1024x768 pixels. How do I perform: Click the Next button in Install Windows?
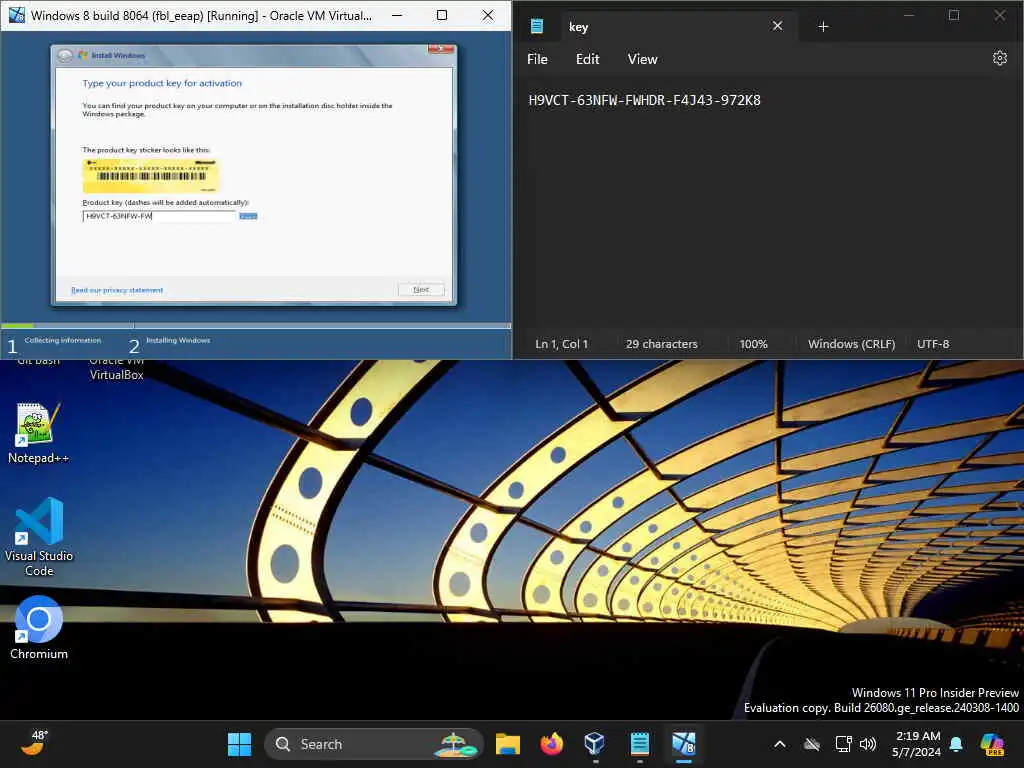click(x=421, y=289)
